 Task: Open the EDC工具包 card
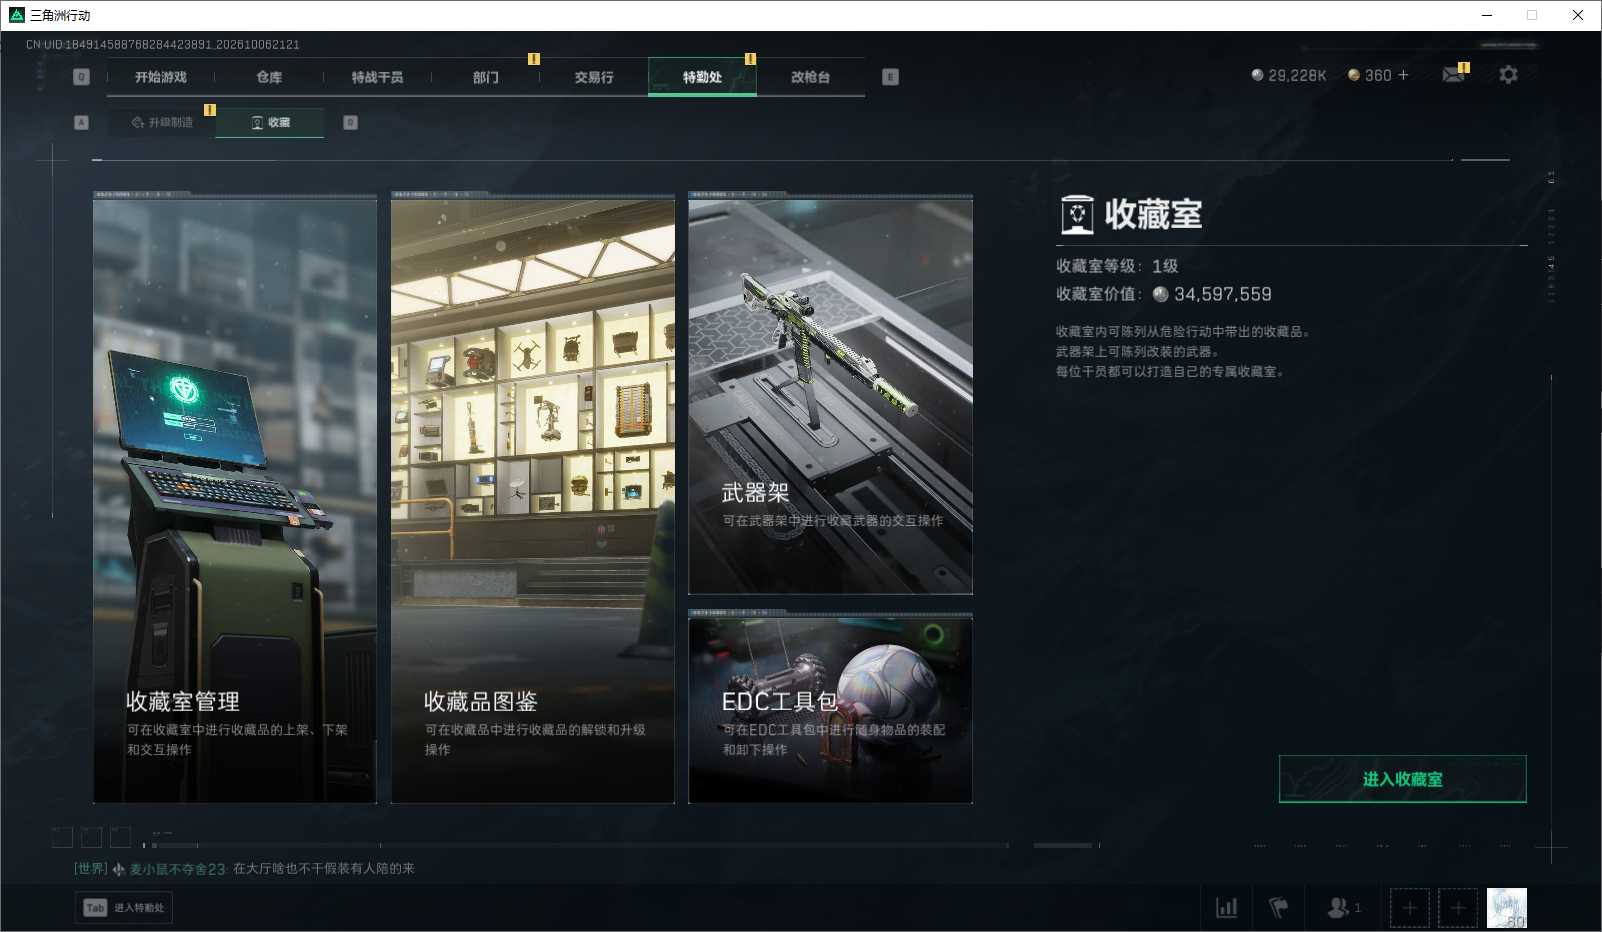pyautogui.click(x=830, y=710)
